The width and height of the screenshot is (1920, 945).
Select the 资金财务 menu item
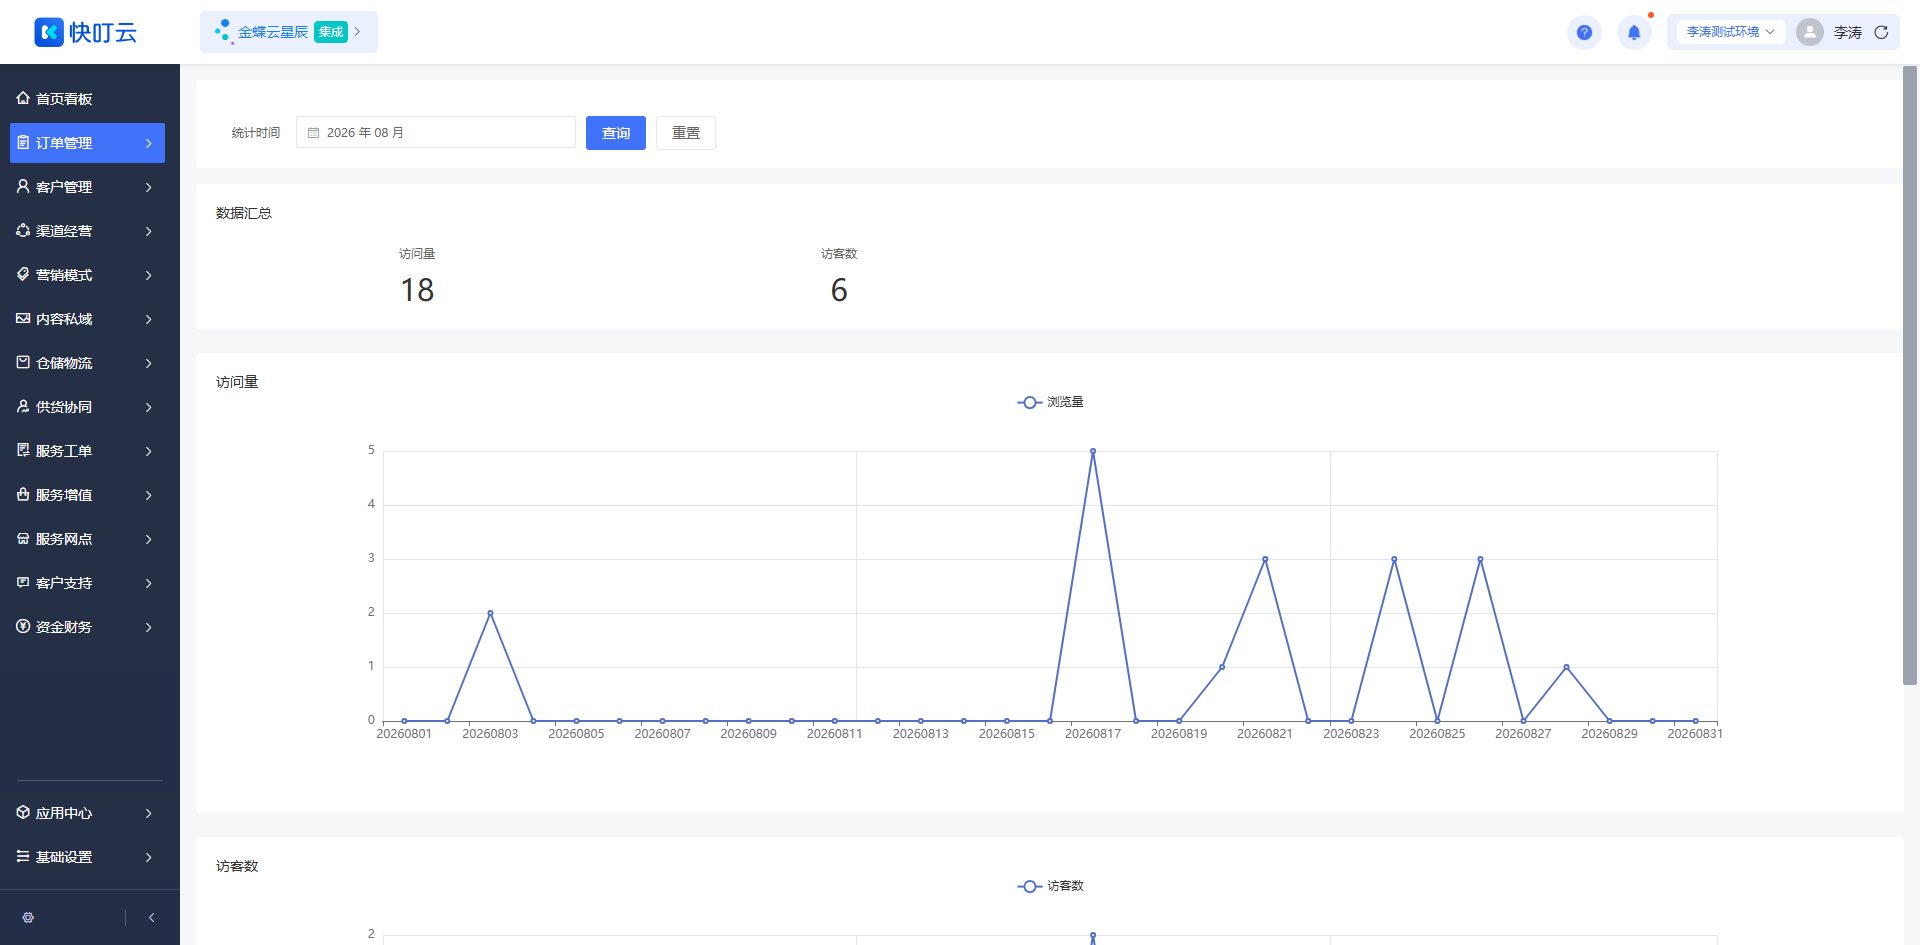coord(87,627)
